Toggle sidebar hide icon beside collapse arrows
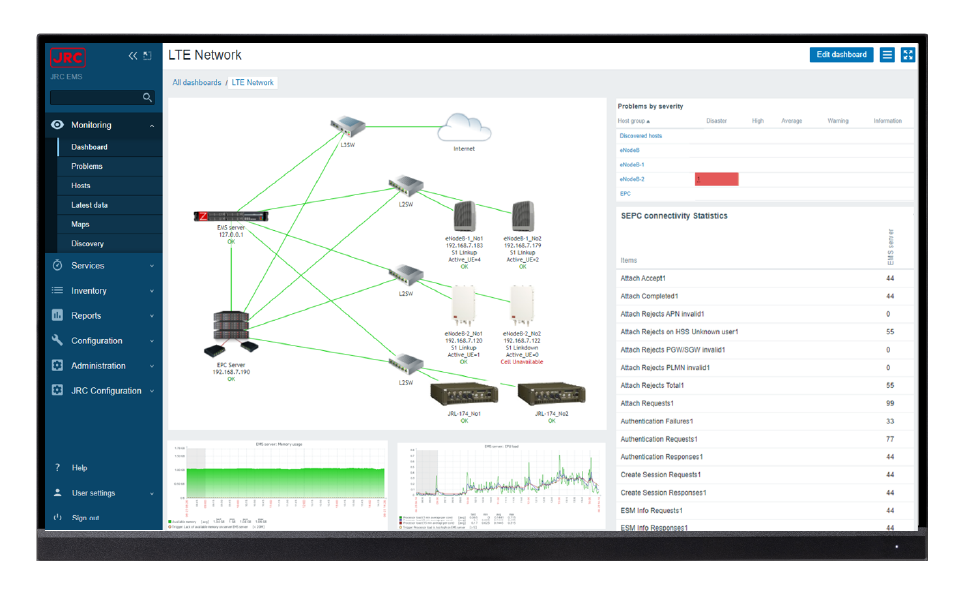Viewport: 965px width, 595px height. coord(147,56)
